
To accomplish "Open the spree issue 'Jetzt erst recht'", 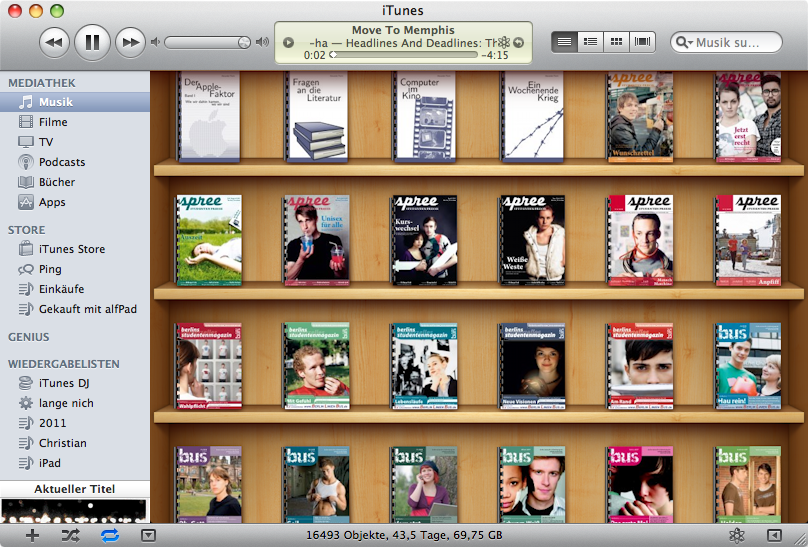I will tap(747, 117).
